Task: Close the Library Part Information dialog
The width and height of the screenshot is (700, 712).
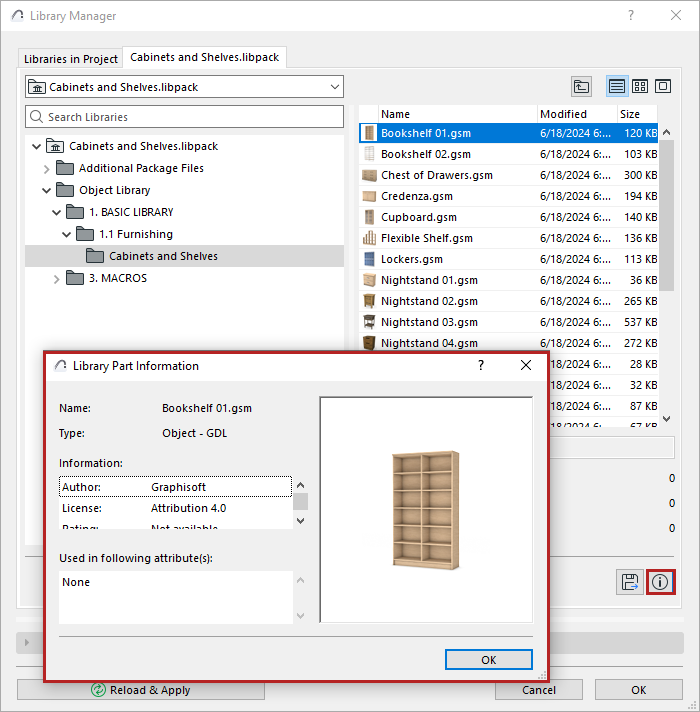Action: [x=526, y=365]
